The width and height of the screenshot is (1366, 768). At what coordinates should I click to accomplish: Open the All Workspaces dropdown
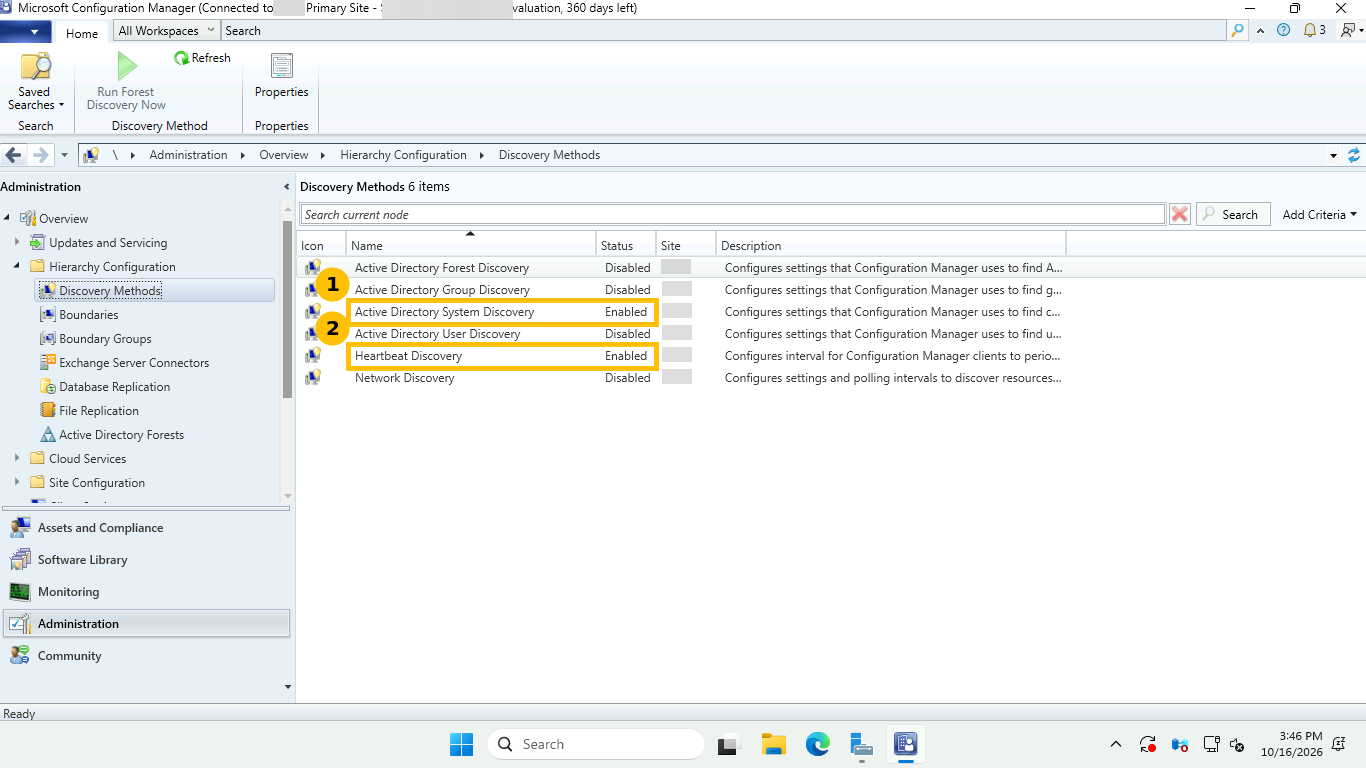coord(166,31)
